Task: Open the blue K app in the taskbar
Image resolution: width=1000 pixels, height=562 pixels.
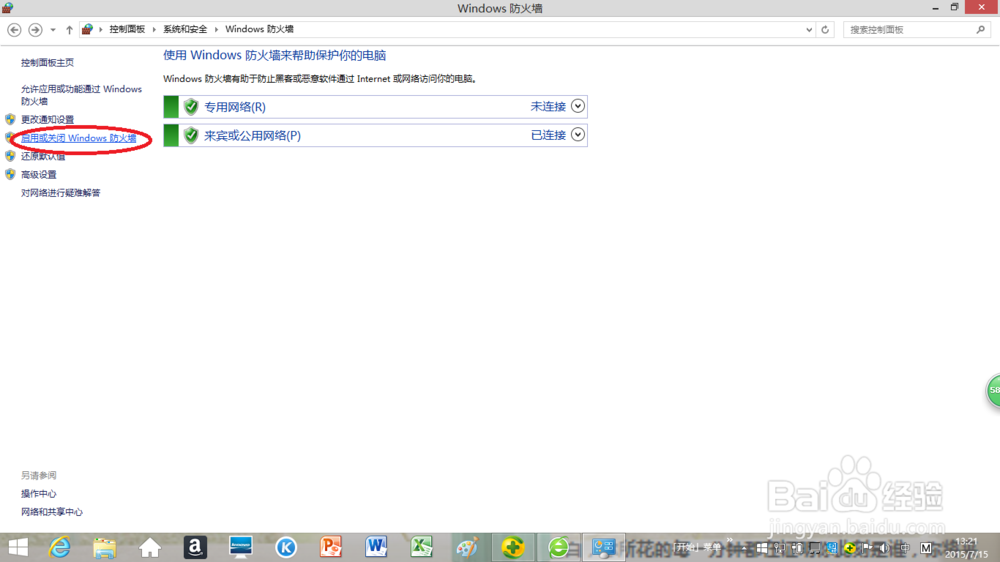Action: [286, 547]
